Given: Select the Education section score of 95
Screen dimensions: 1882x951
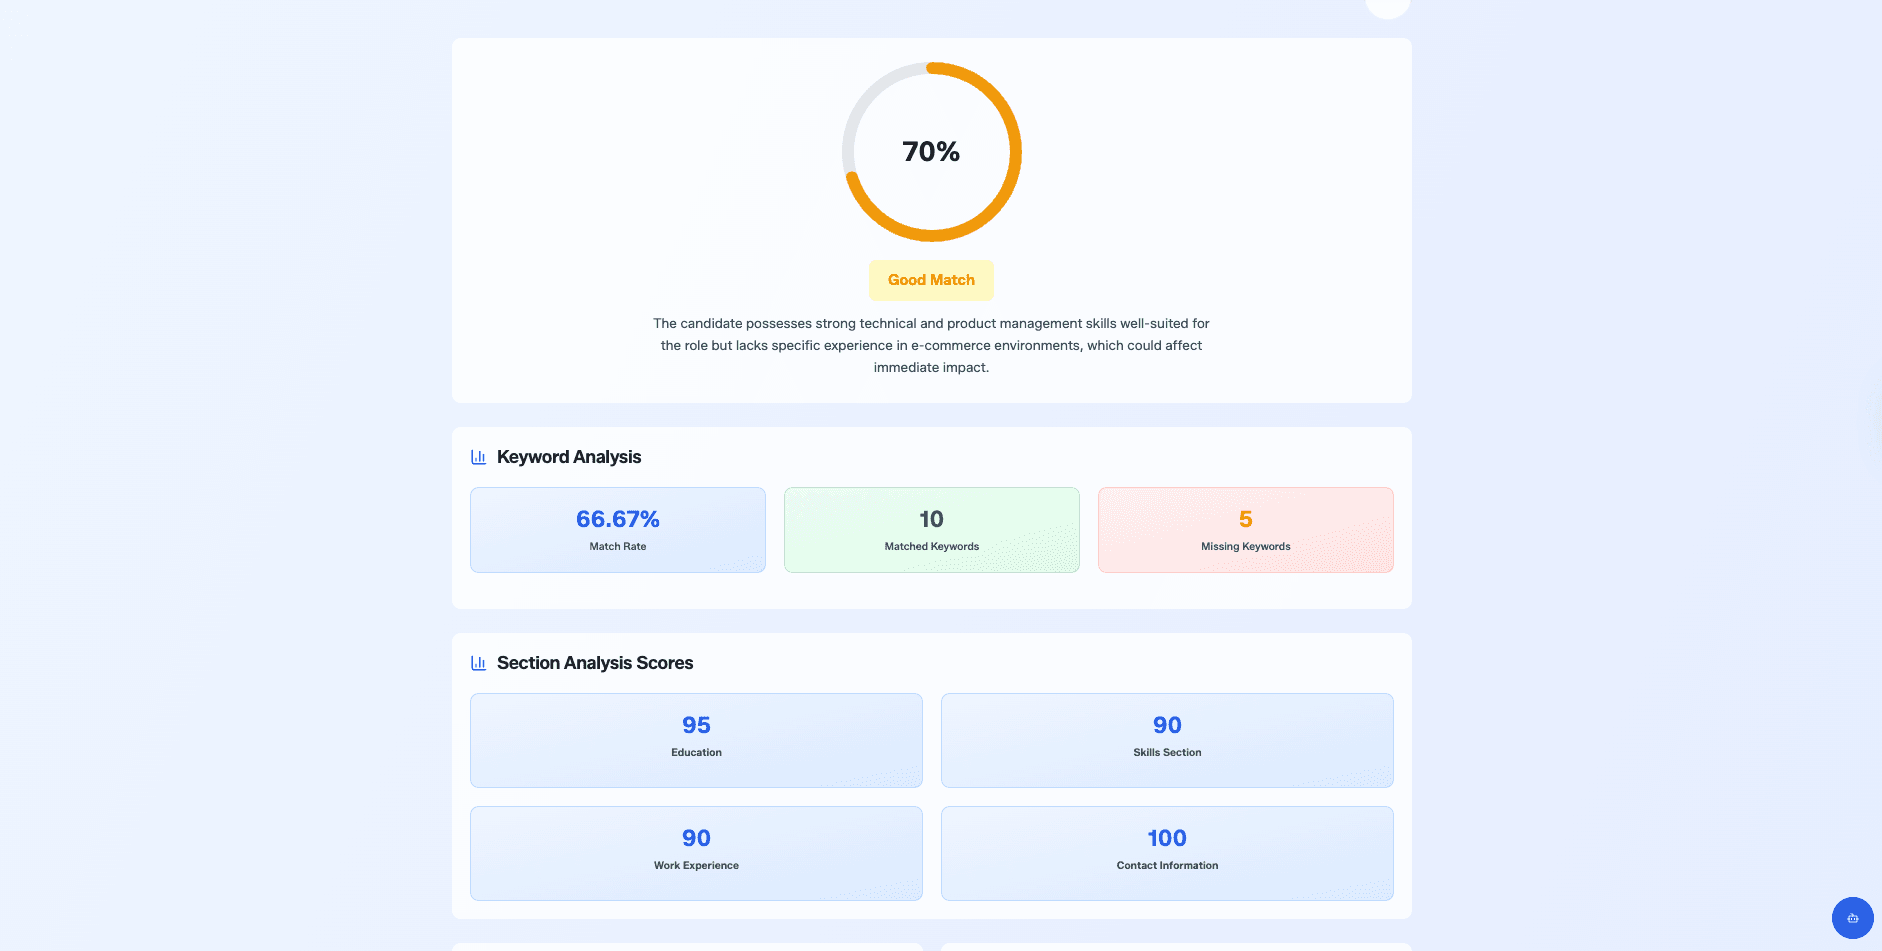Looking at the screenshot, I should point(696,725).
